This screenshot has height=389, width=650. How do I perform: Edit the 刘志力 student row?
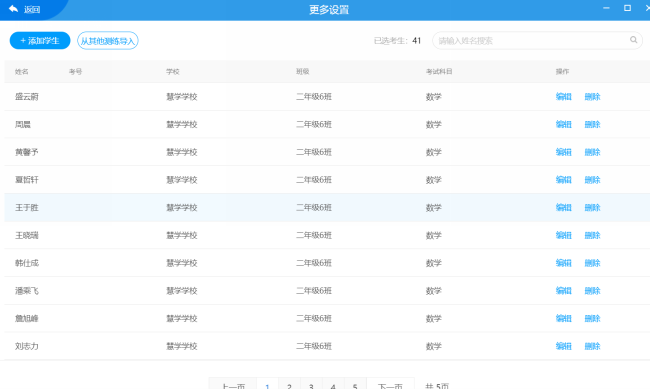(563, 346)
